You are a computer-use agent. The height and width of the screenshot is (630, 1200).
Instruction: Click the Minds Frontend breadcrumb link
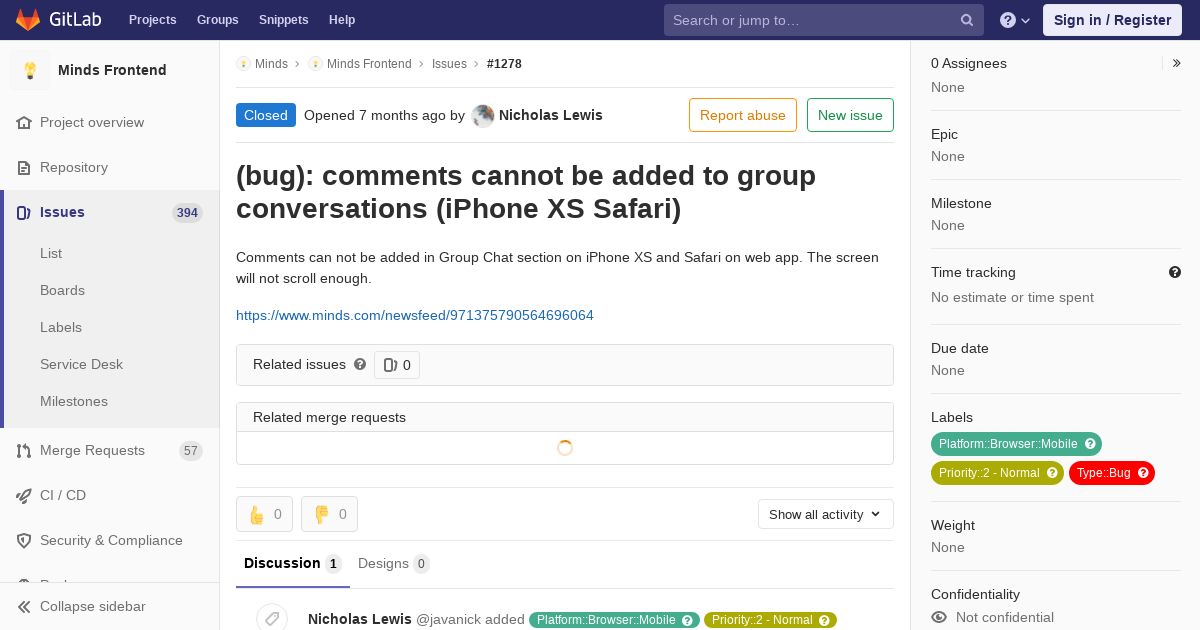point(369,64)
